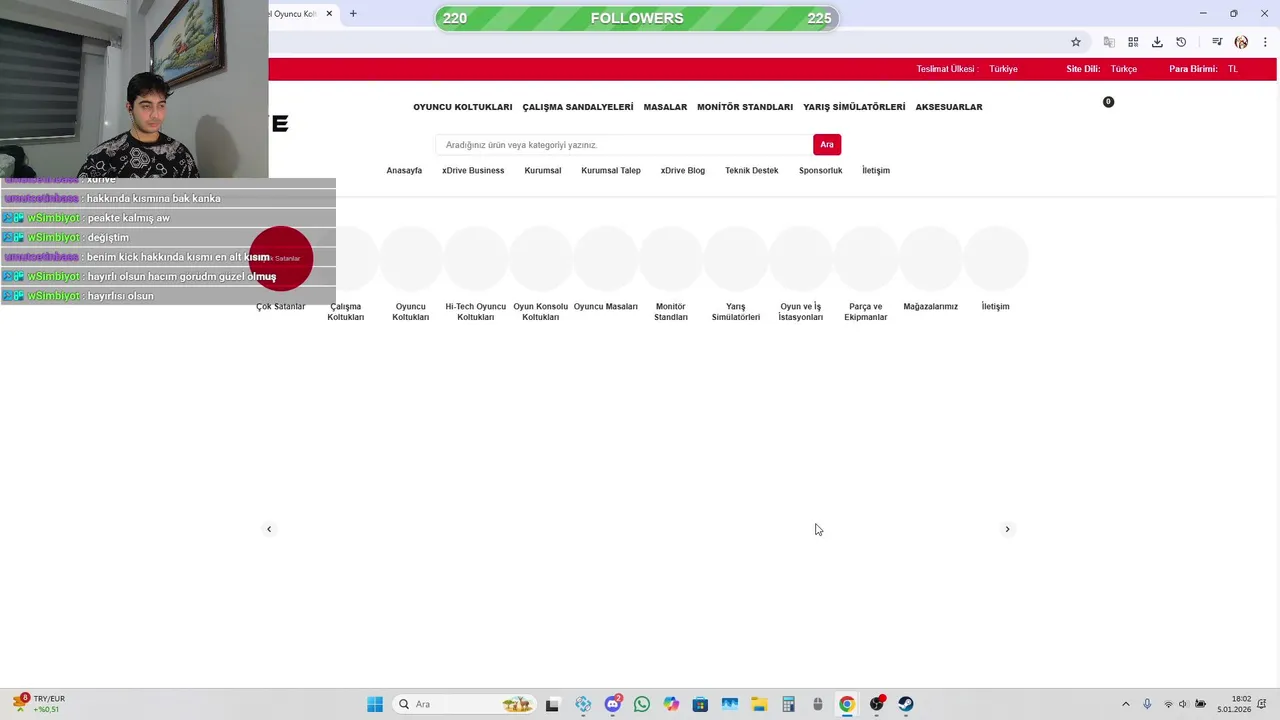Visit the xDrive Blog link
The image size is (1280, 720).
click(683, 171)
